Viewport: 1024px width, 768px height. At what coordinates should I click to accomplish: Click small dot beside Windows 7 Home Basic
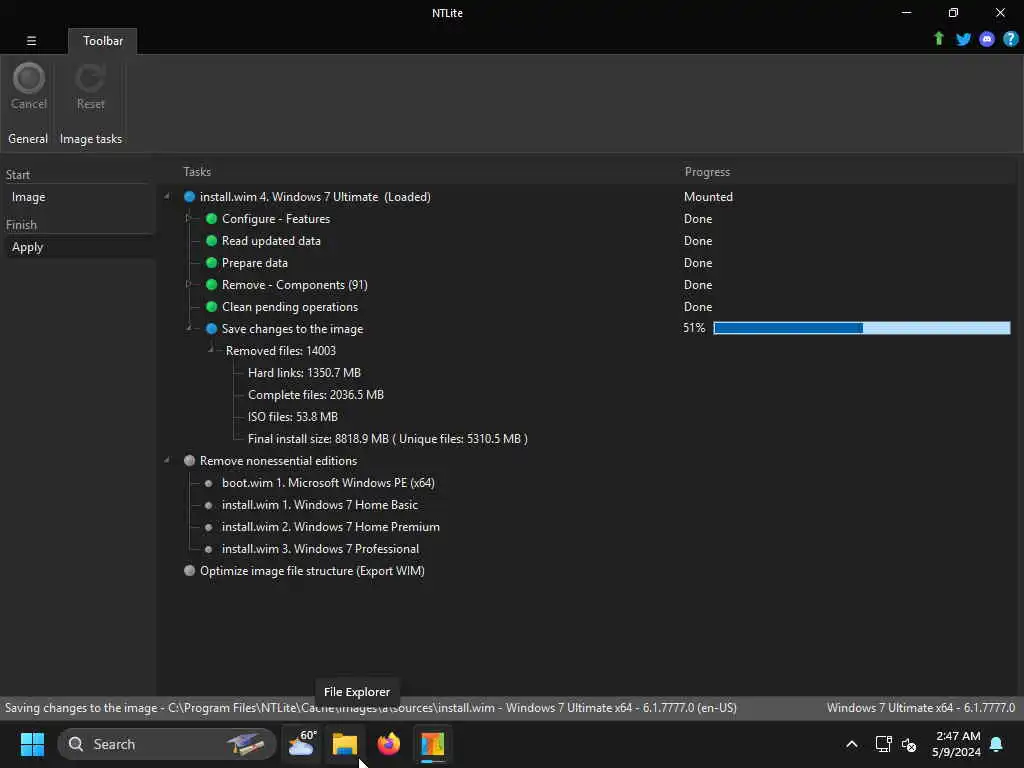pyautogui.click(x=208, y=505)
